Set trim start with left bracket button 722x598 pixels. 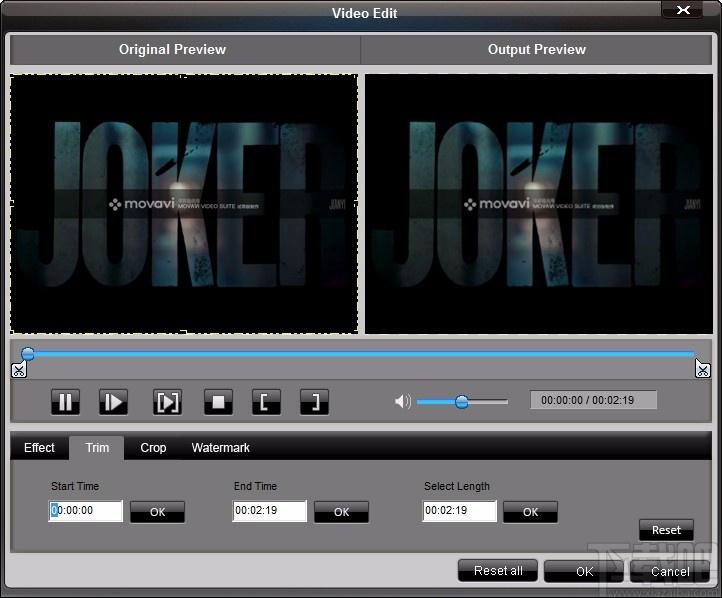click(x=267, y=402)
